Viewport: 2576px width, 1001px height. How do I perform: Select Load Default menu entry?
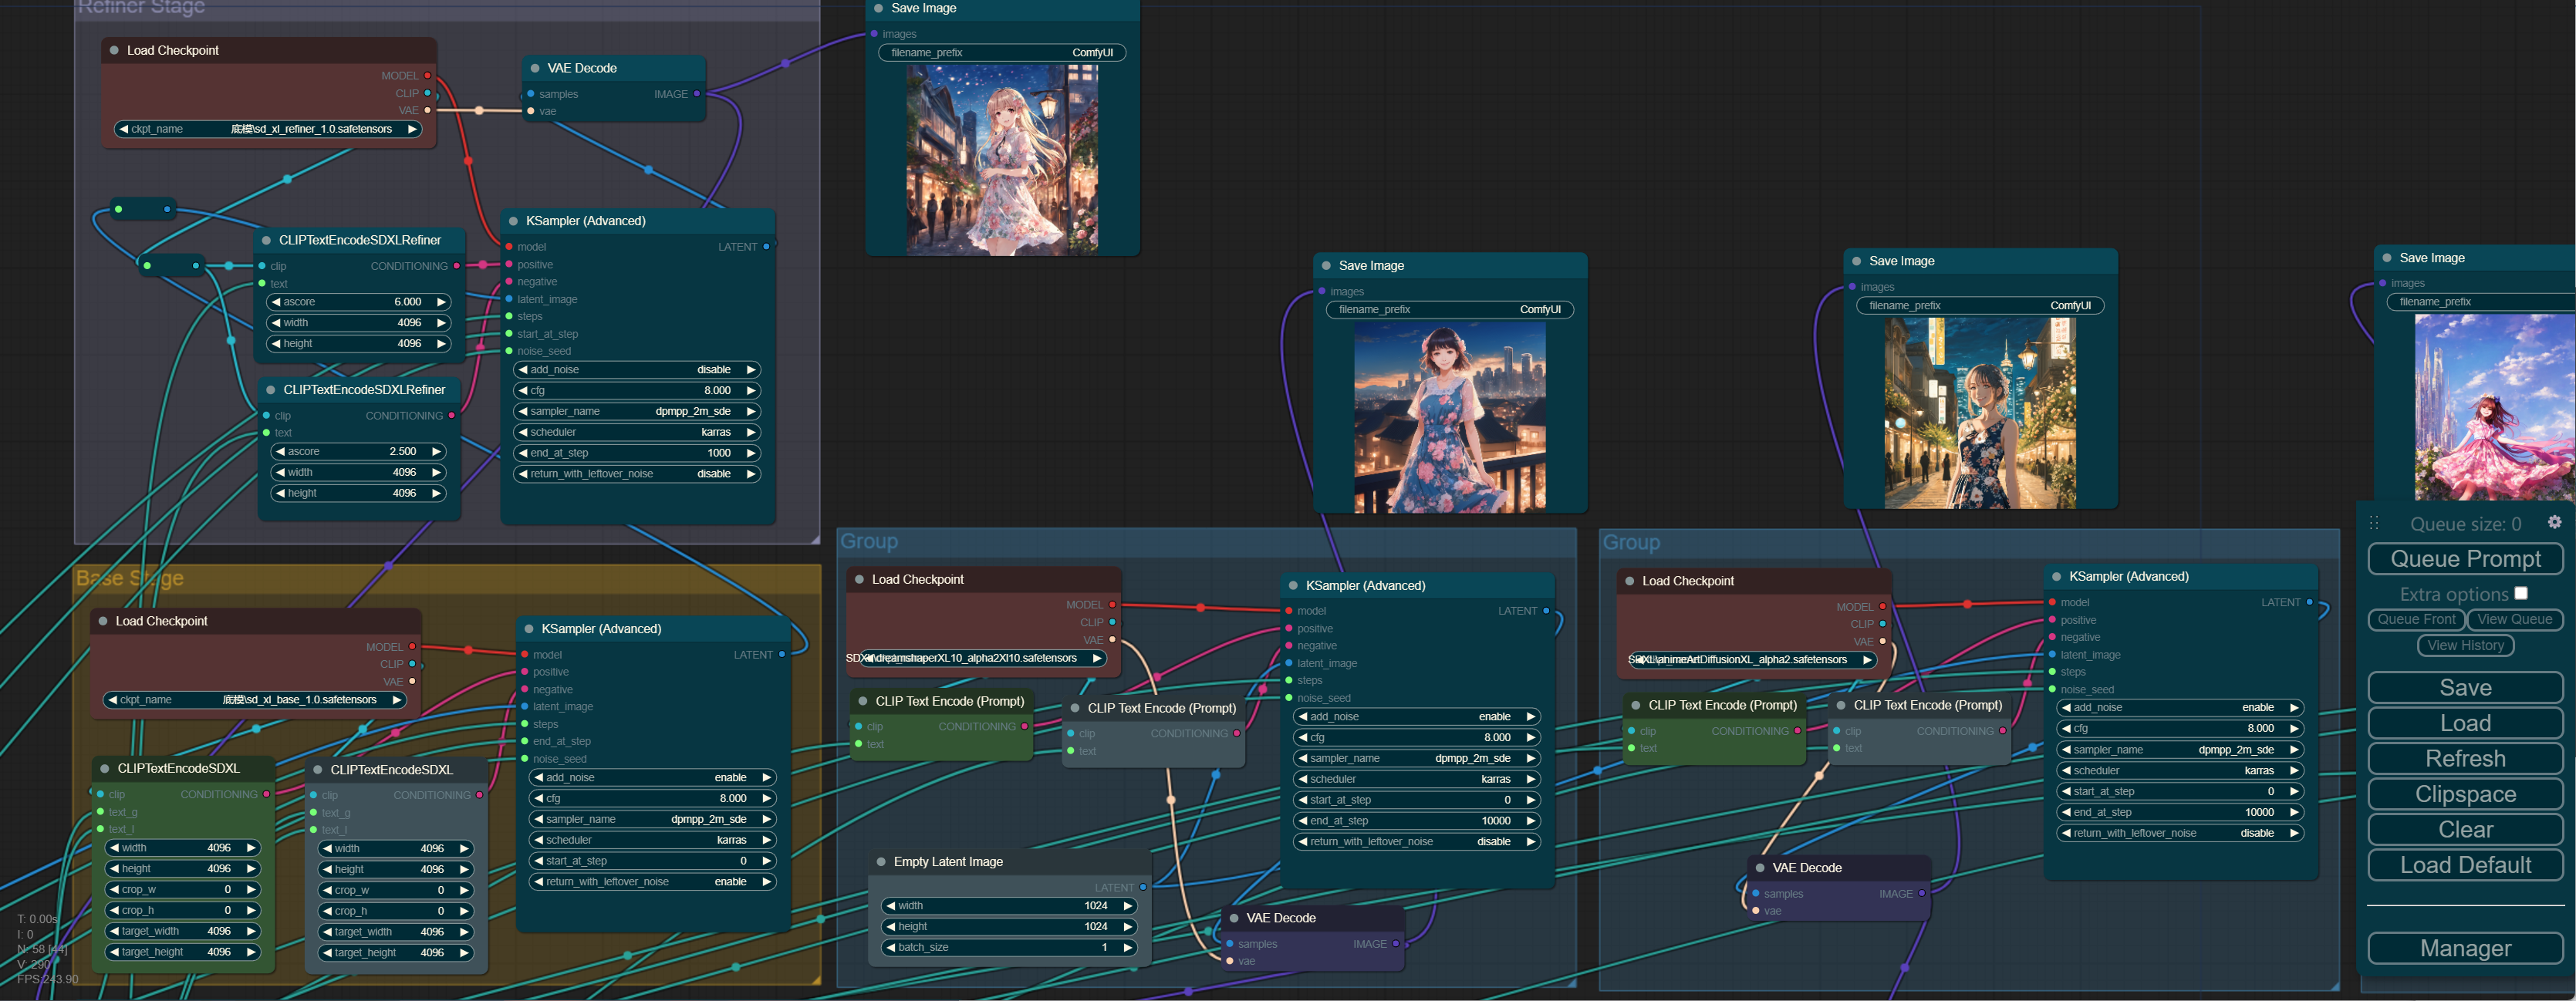click(2465, 865)
